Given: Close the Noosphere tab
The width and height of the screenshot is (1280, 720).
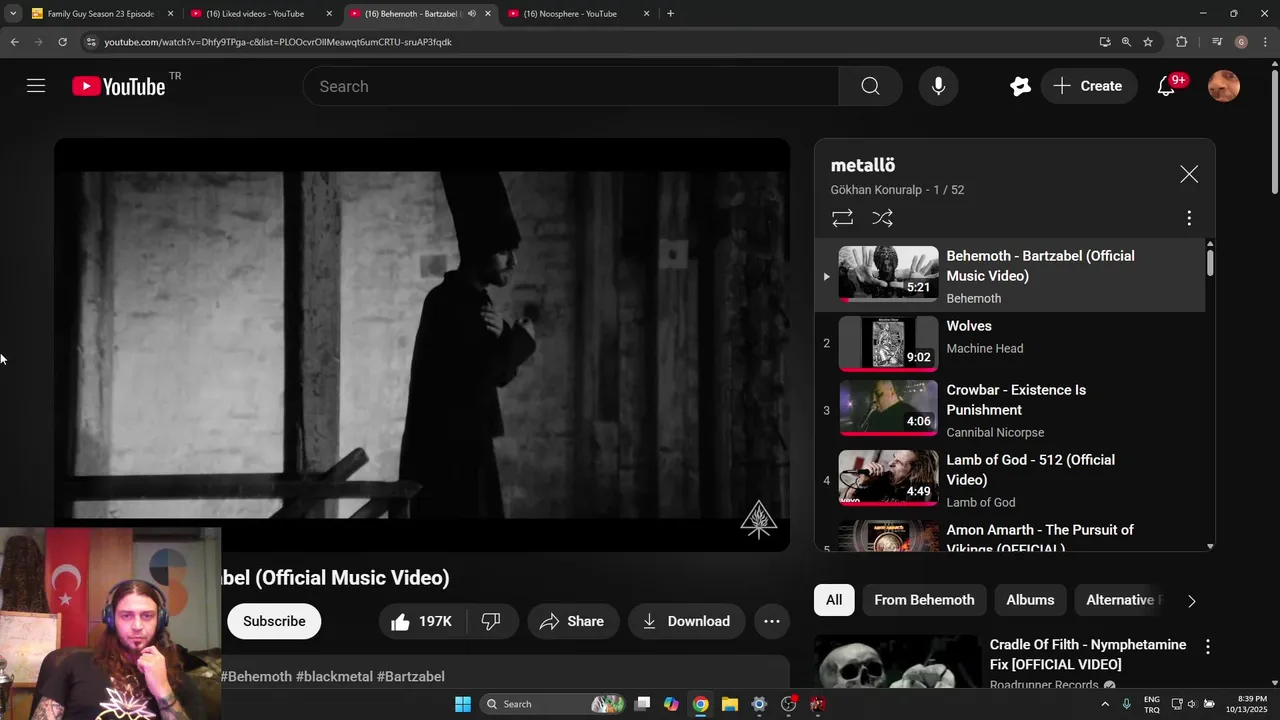Looking at the screenshot, I should (646, 14).
